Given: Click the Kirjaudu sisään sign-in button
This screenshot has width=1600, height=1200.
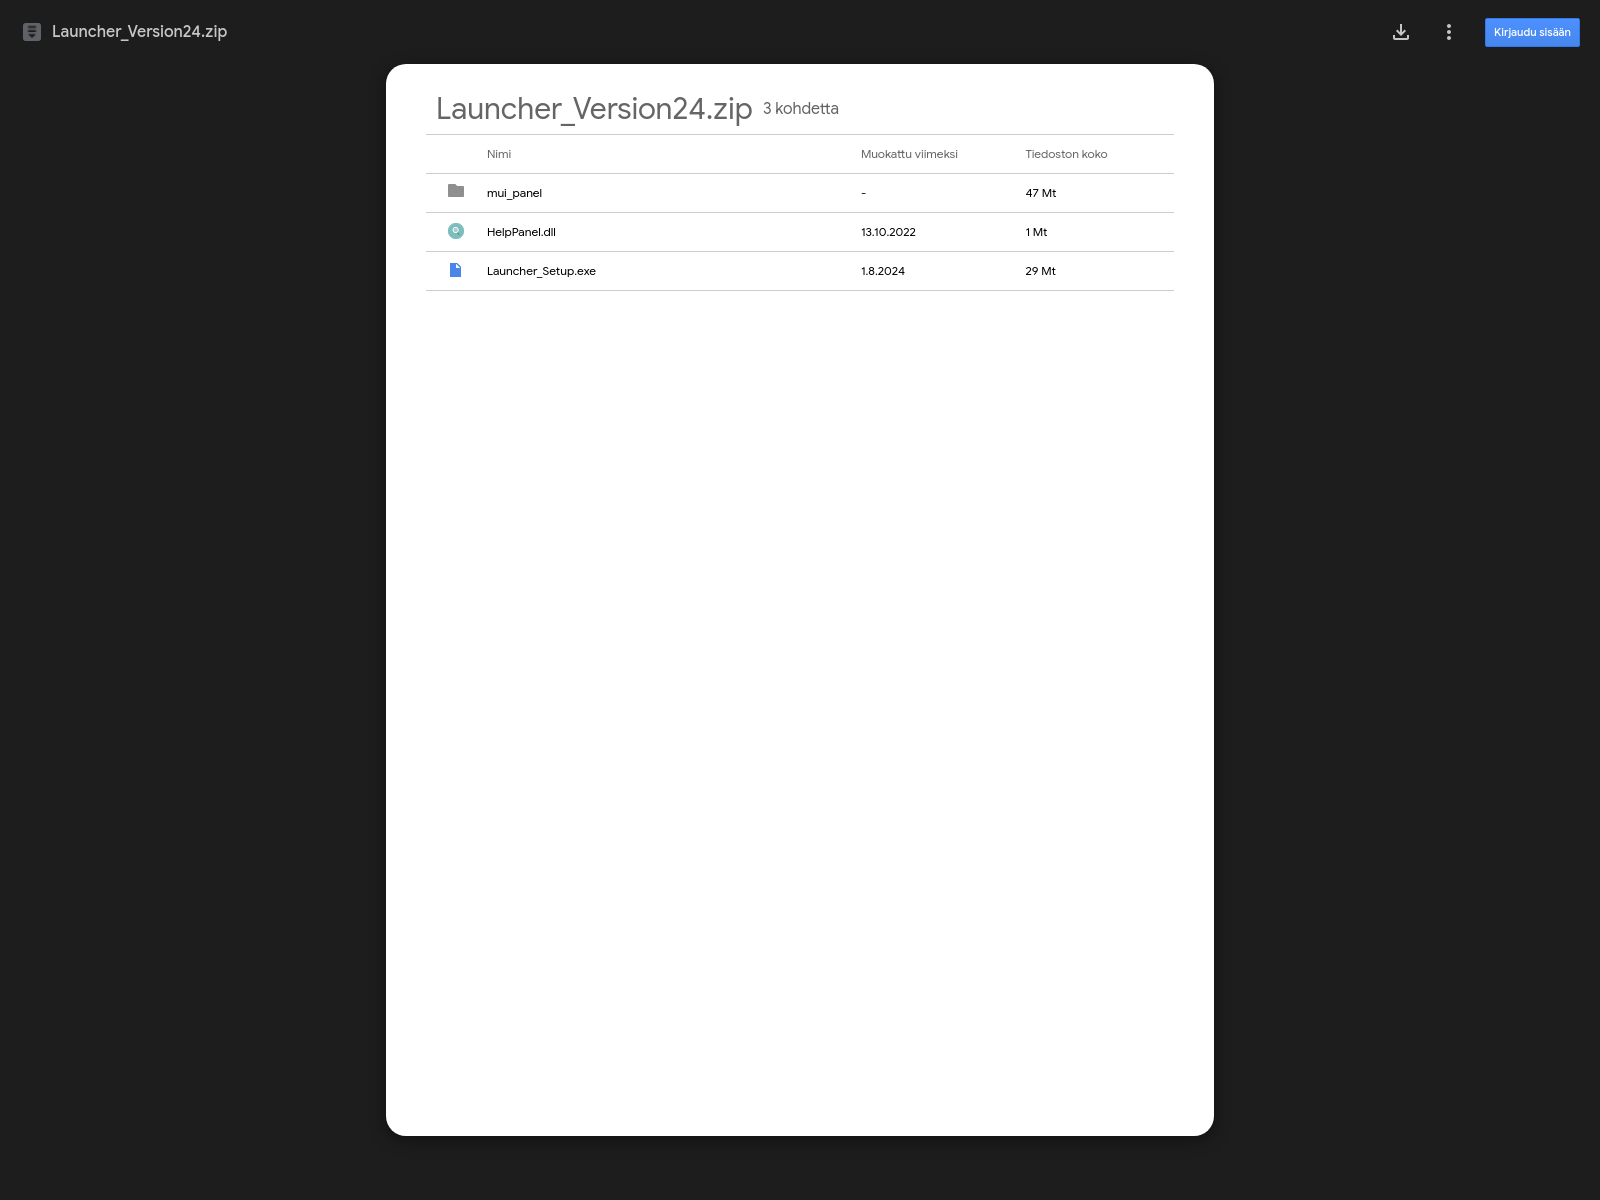Looking at the screenshot, I should click(x=1532, y=32).
